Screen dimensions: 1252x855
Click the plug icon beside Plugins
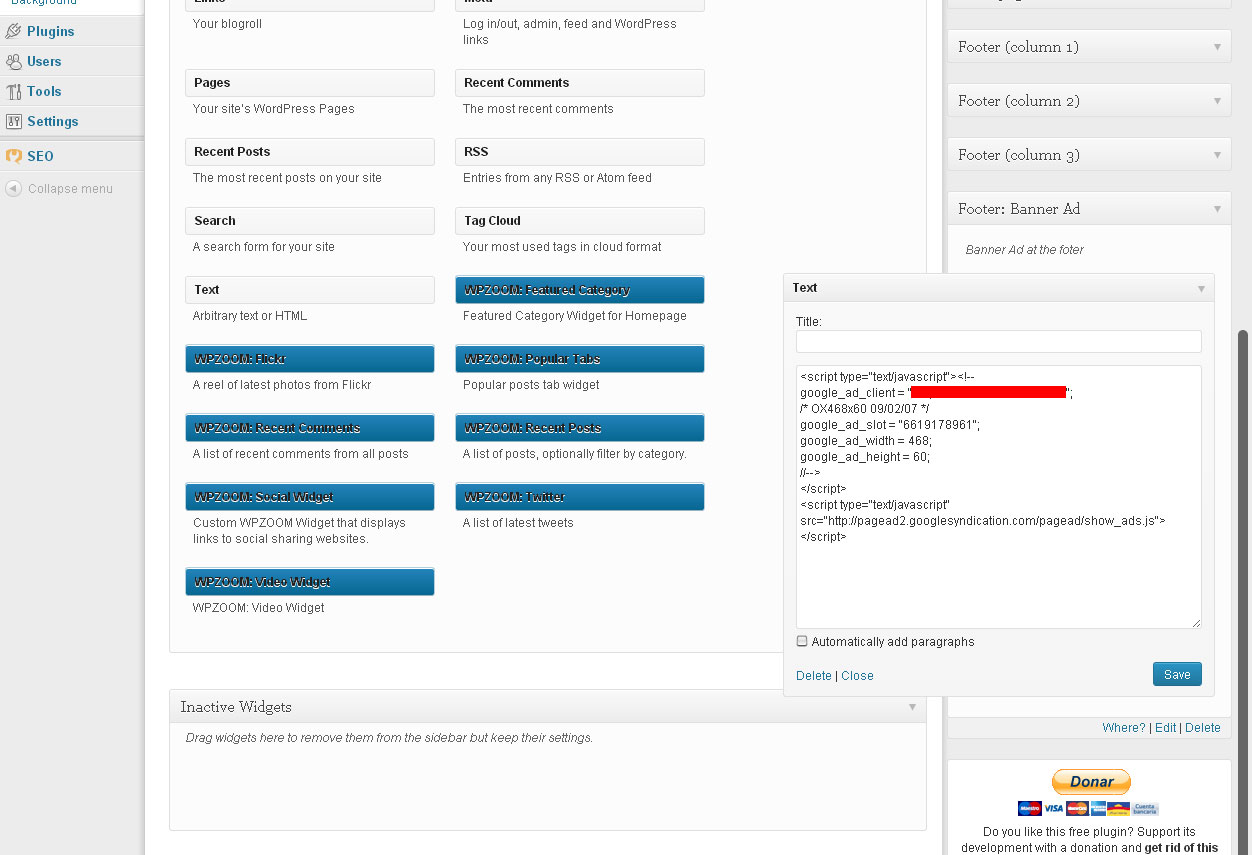pyautogui.click(x=12, y=31)
